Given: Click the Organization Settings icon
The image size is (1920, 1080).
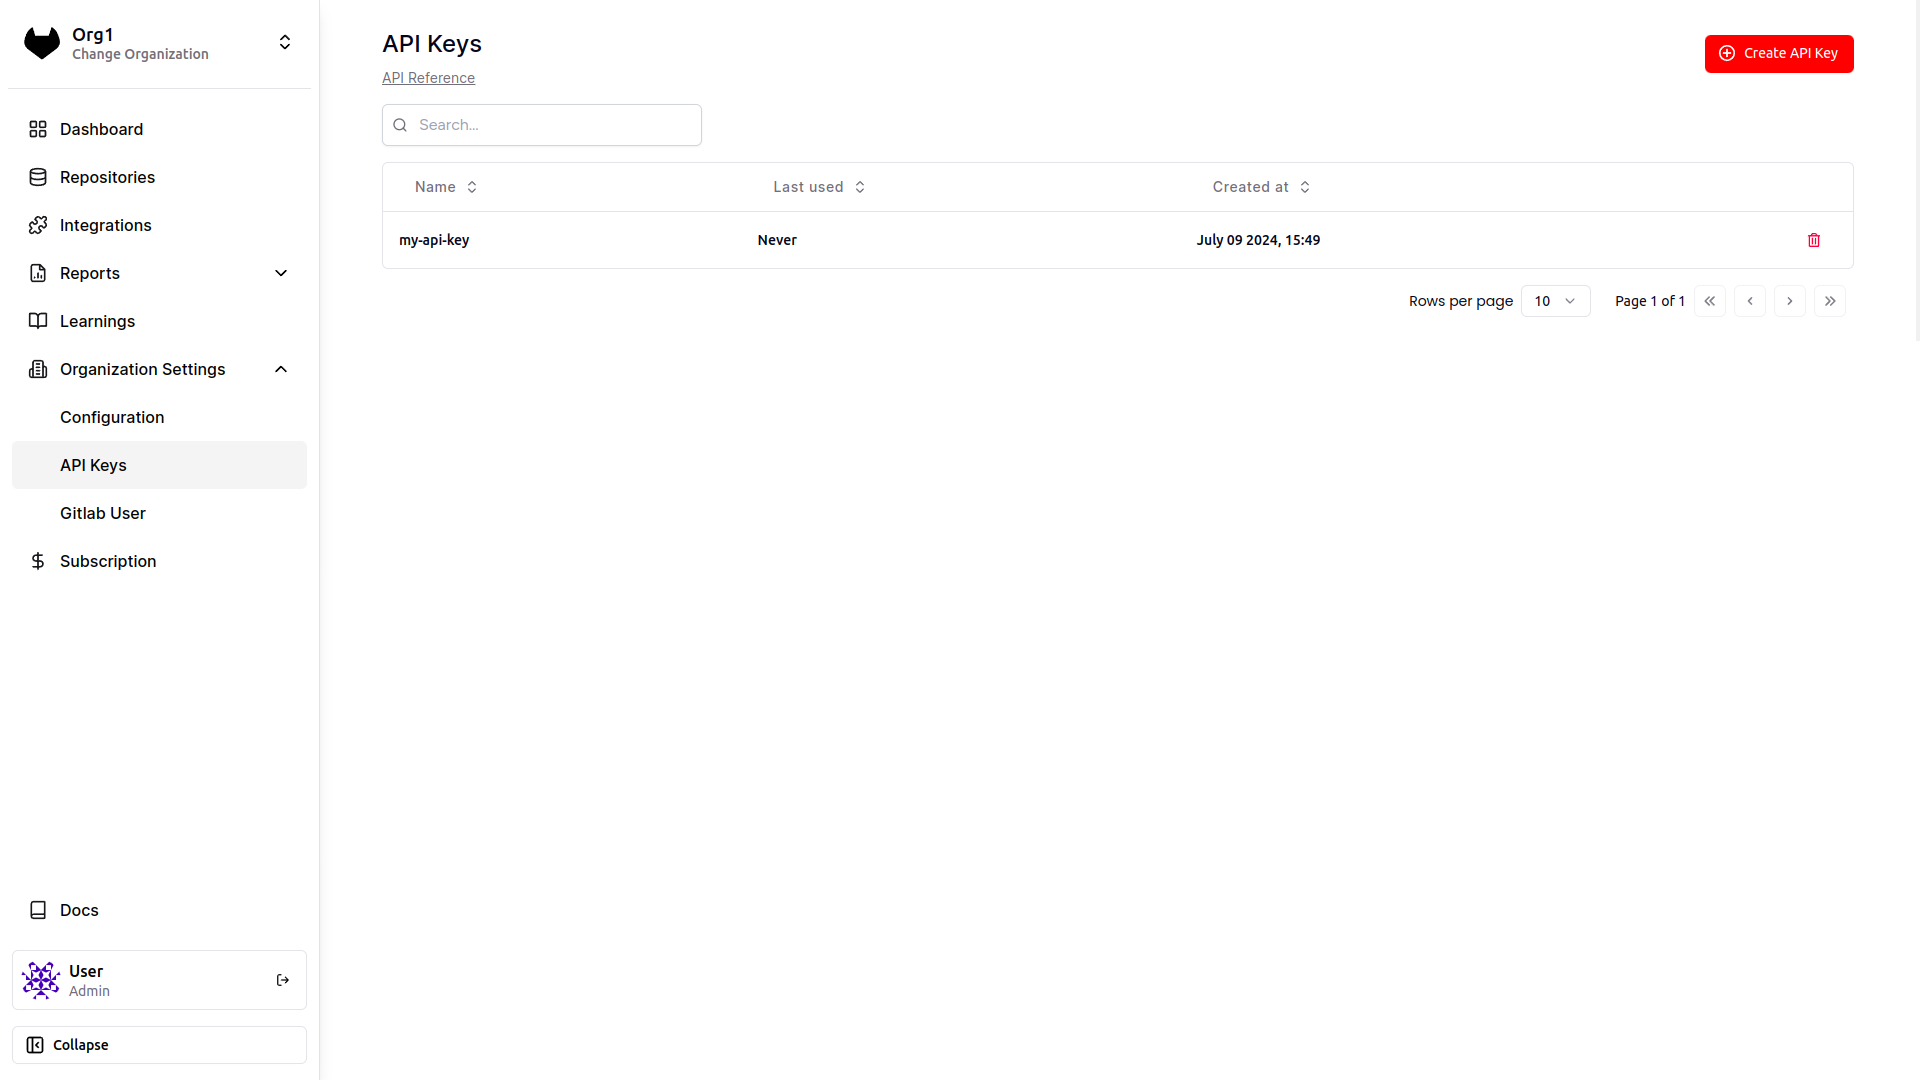Looking at the screenshot, I should (37, 369).
